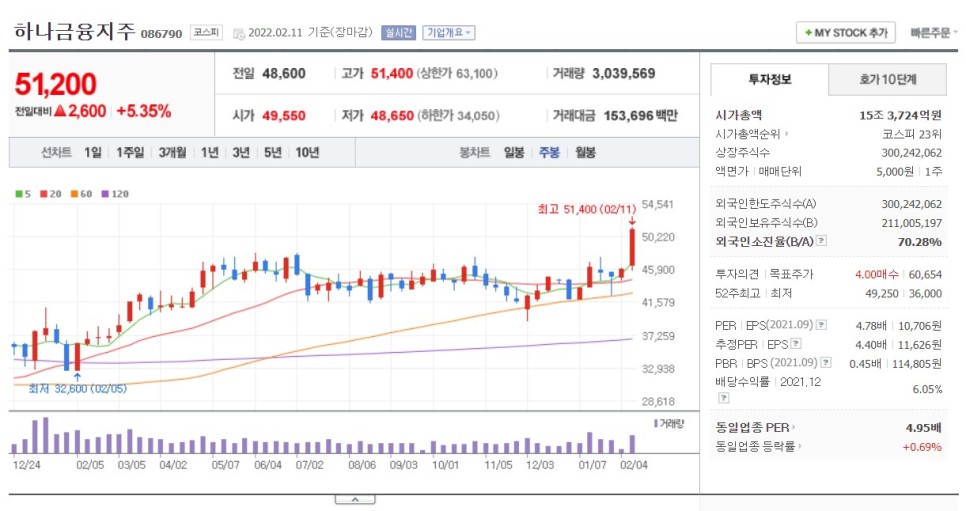Click 거래대금 153,696 백만 value
Viewport: 966px width, 511px height.
pos(640,115)
